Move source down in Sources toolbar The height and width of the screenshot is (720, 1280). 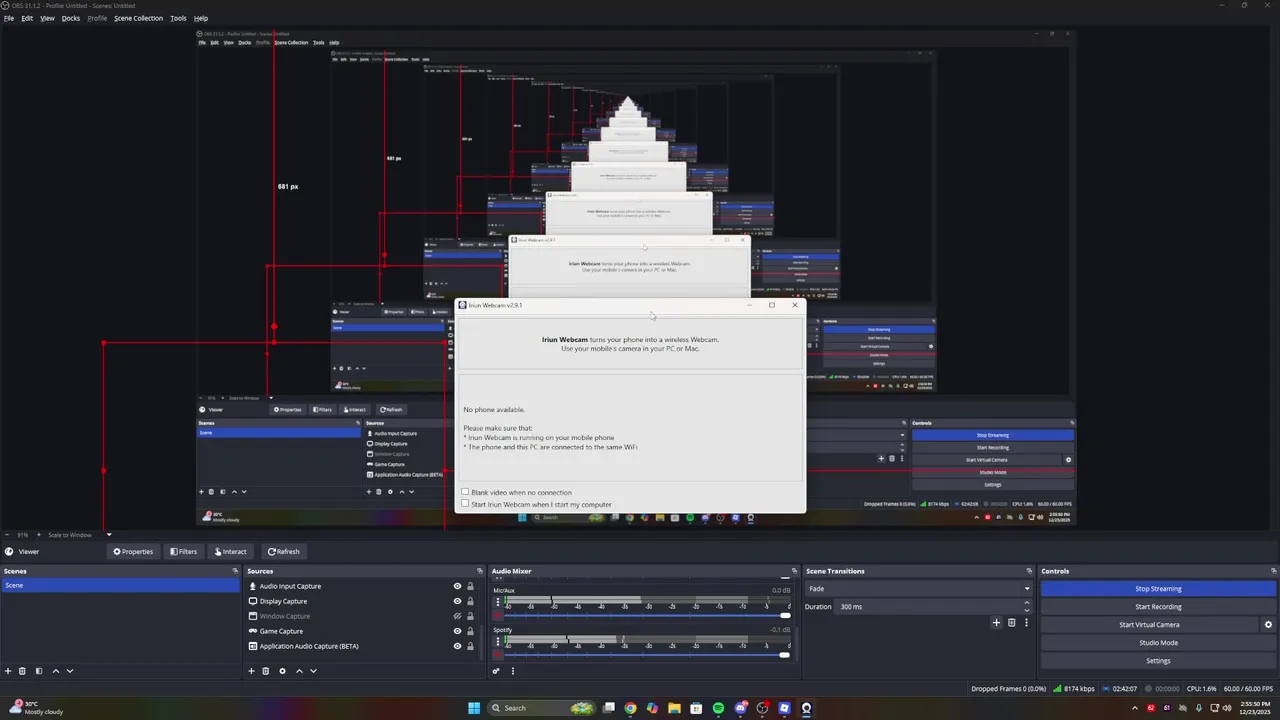point(313,671)
